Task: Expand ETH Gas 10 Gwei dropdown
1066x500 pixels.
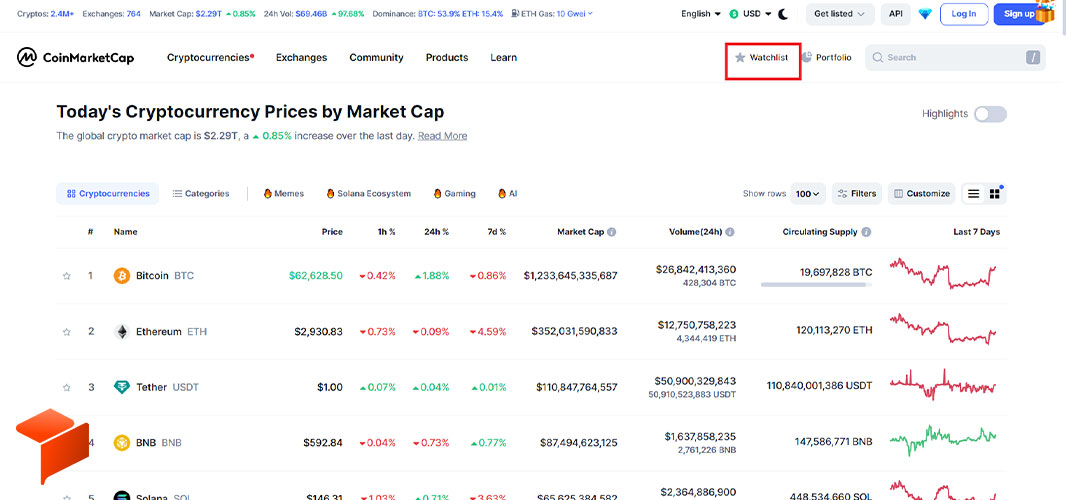Action: [551, 14]
